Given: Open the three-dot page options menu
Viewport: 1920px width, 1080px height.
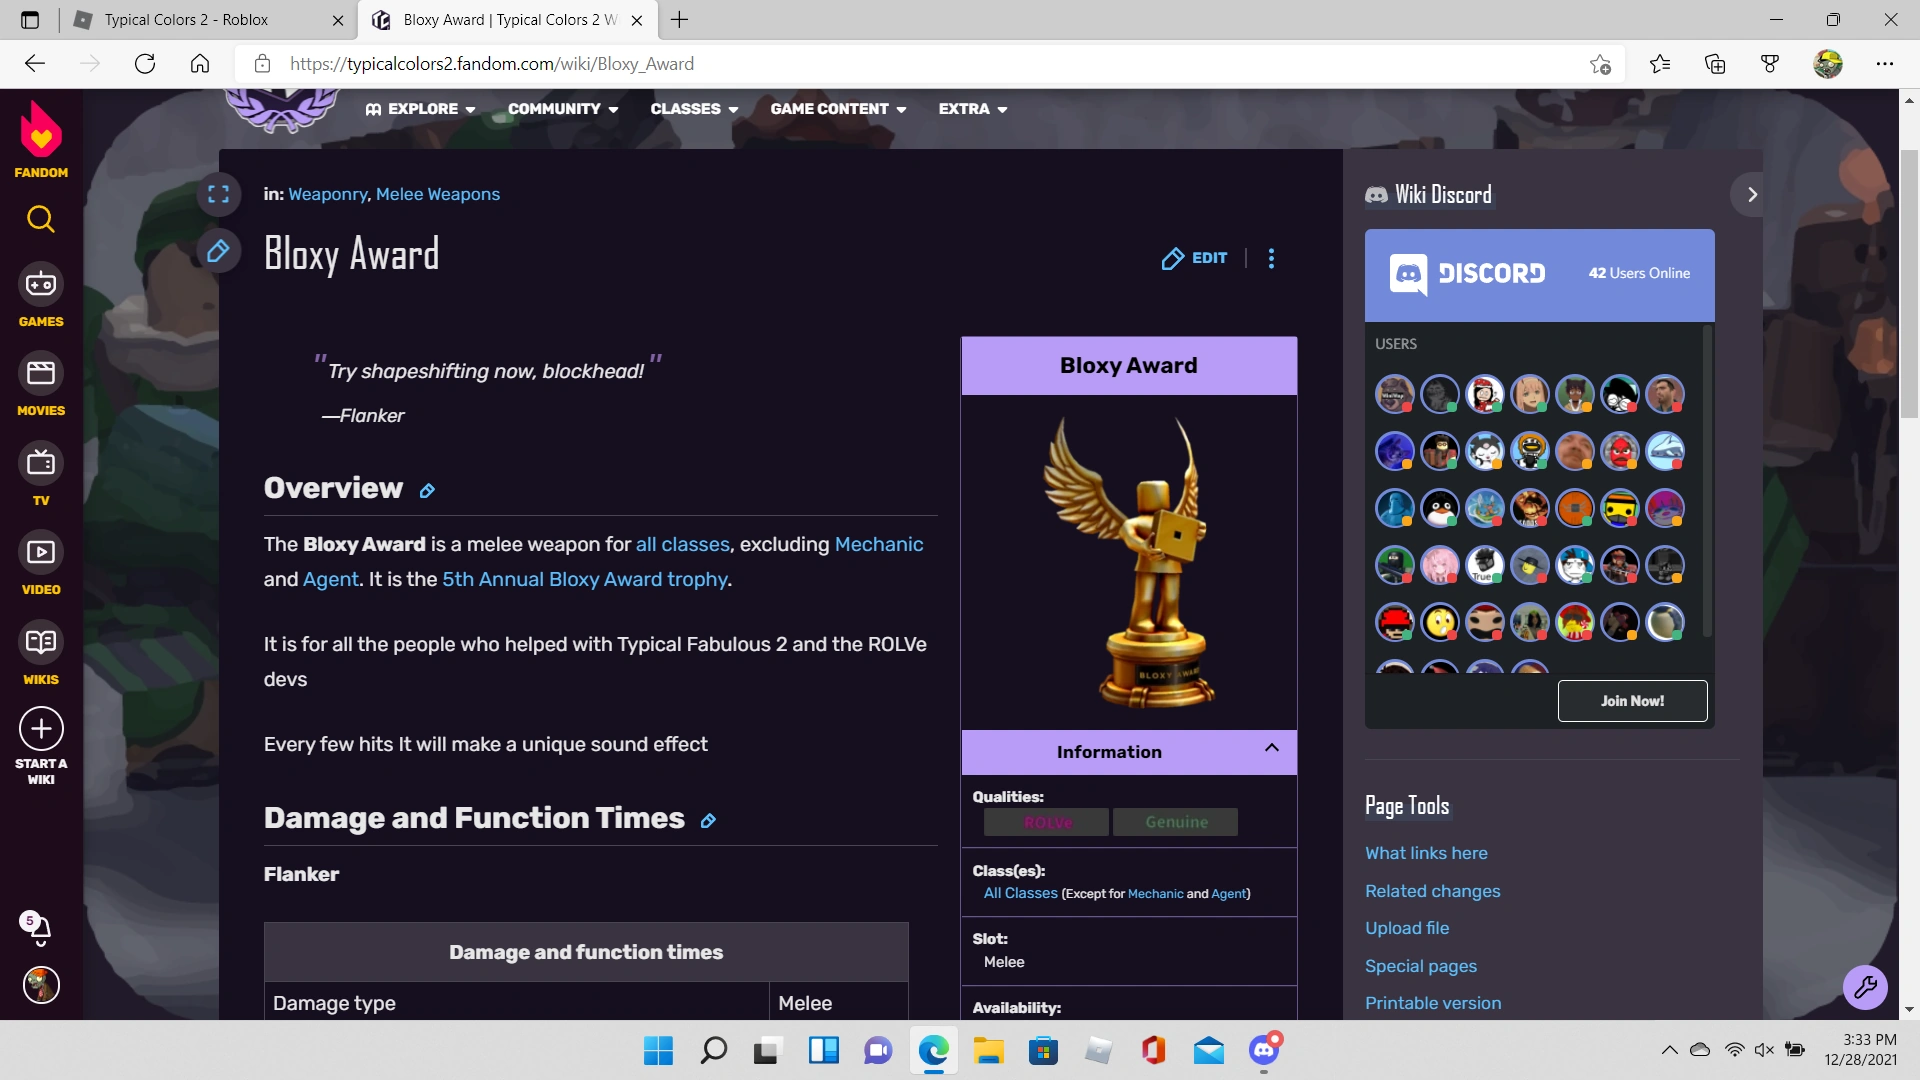Looking at the screenshot, I should tap(1270, 258).
